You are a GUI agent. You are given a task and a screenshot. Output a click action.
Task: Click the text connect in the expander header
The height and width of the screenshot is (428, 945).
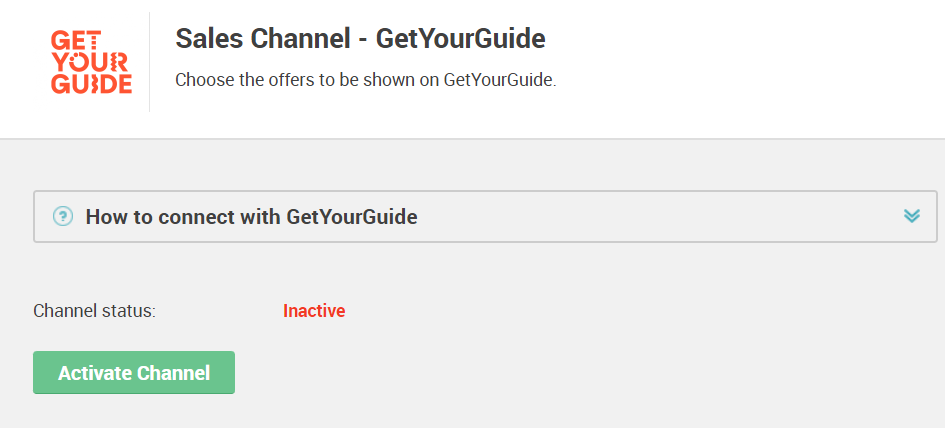pyautogui.click(x=196, y=216)
